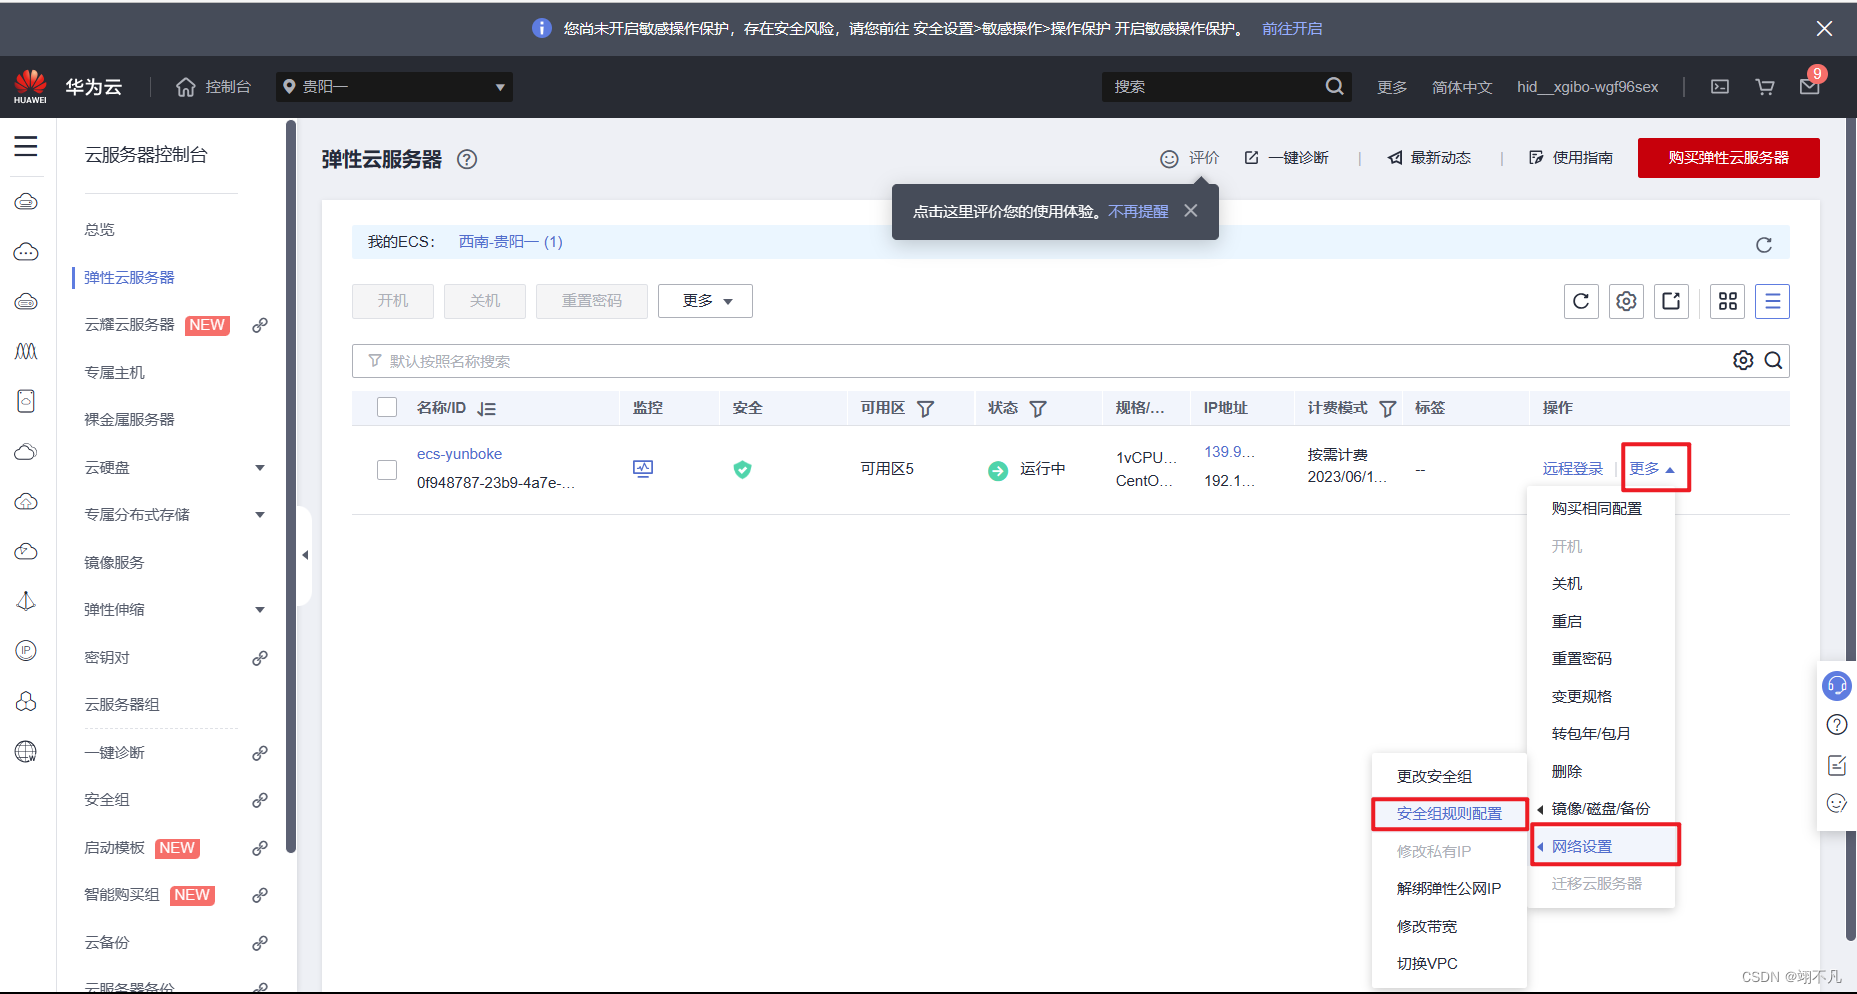Click the search box magnifier icon
This screenshot has height=994, width=1857.
1773,360
